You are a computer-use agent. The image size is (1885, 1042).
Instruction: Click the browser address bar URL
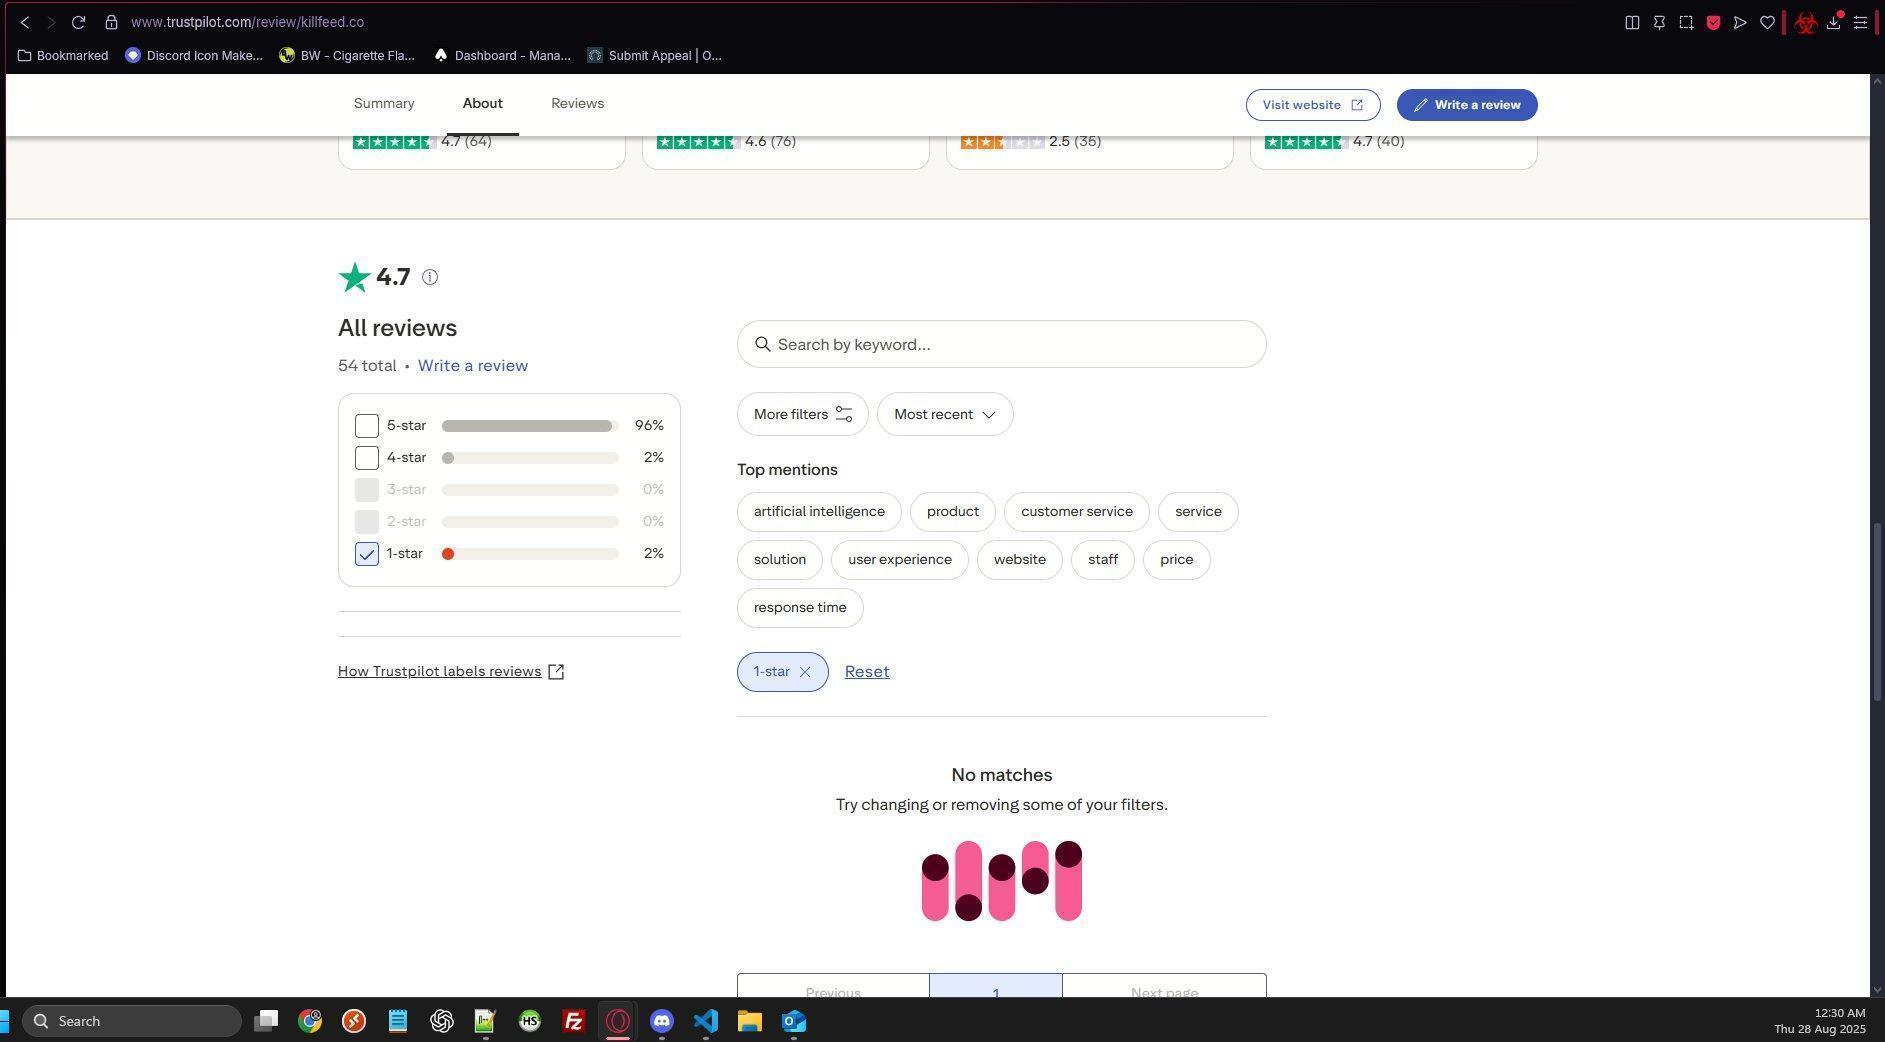247,22
